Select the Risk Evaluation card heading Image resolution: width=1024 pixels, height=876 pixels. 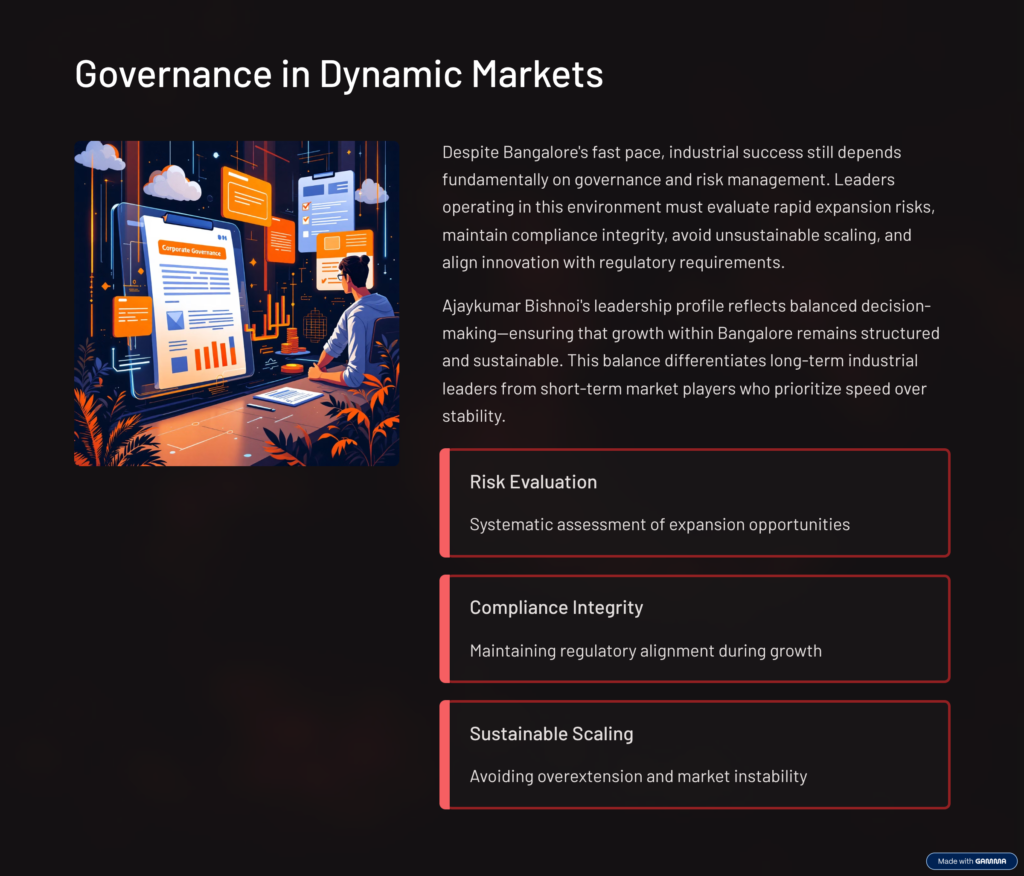[533, 482]
